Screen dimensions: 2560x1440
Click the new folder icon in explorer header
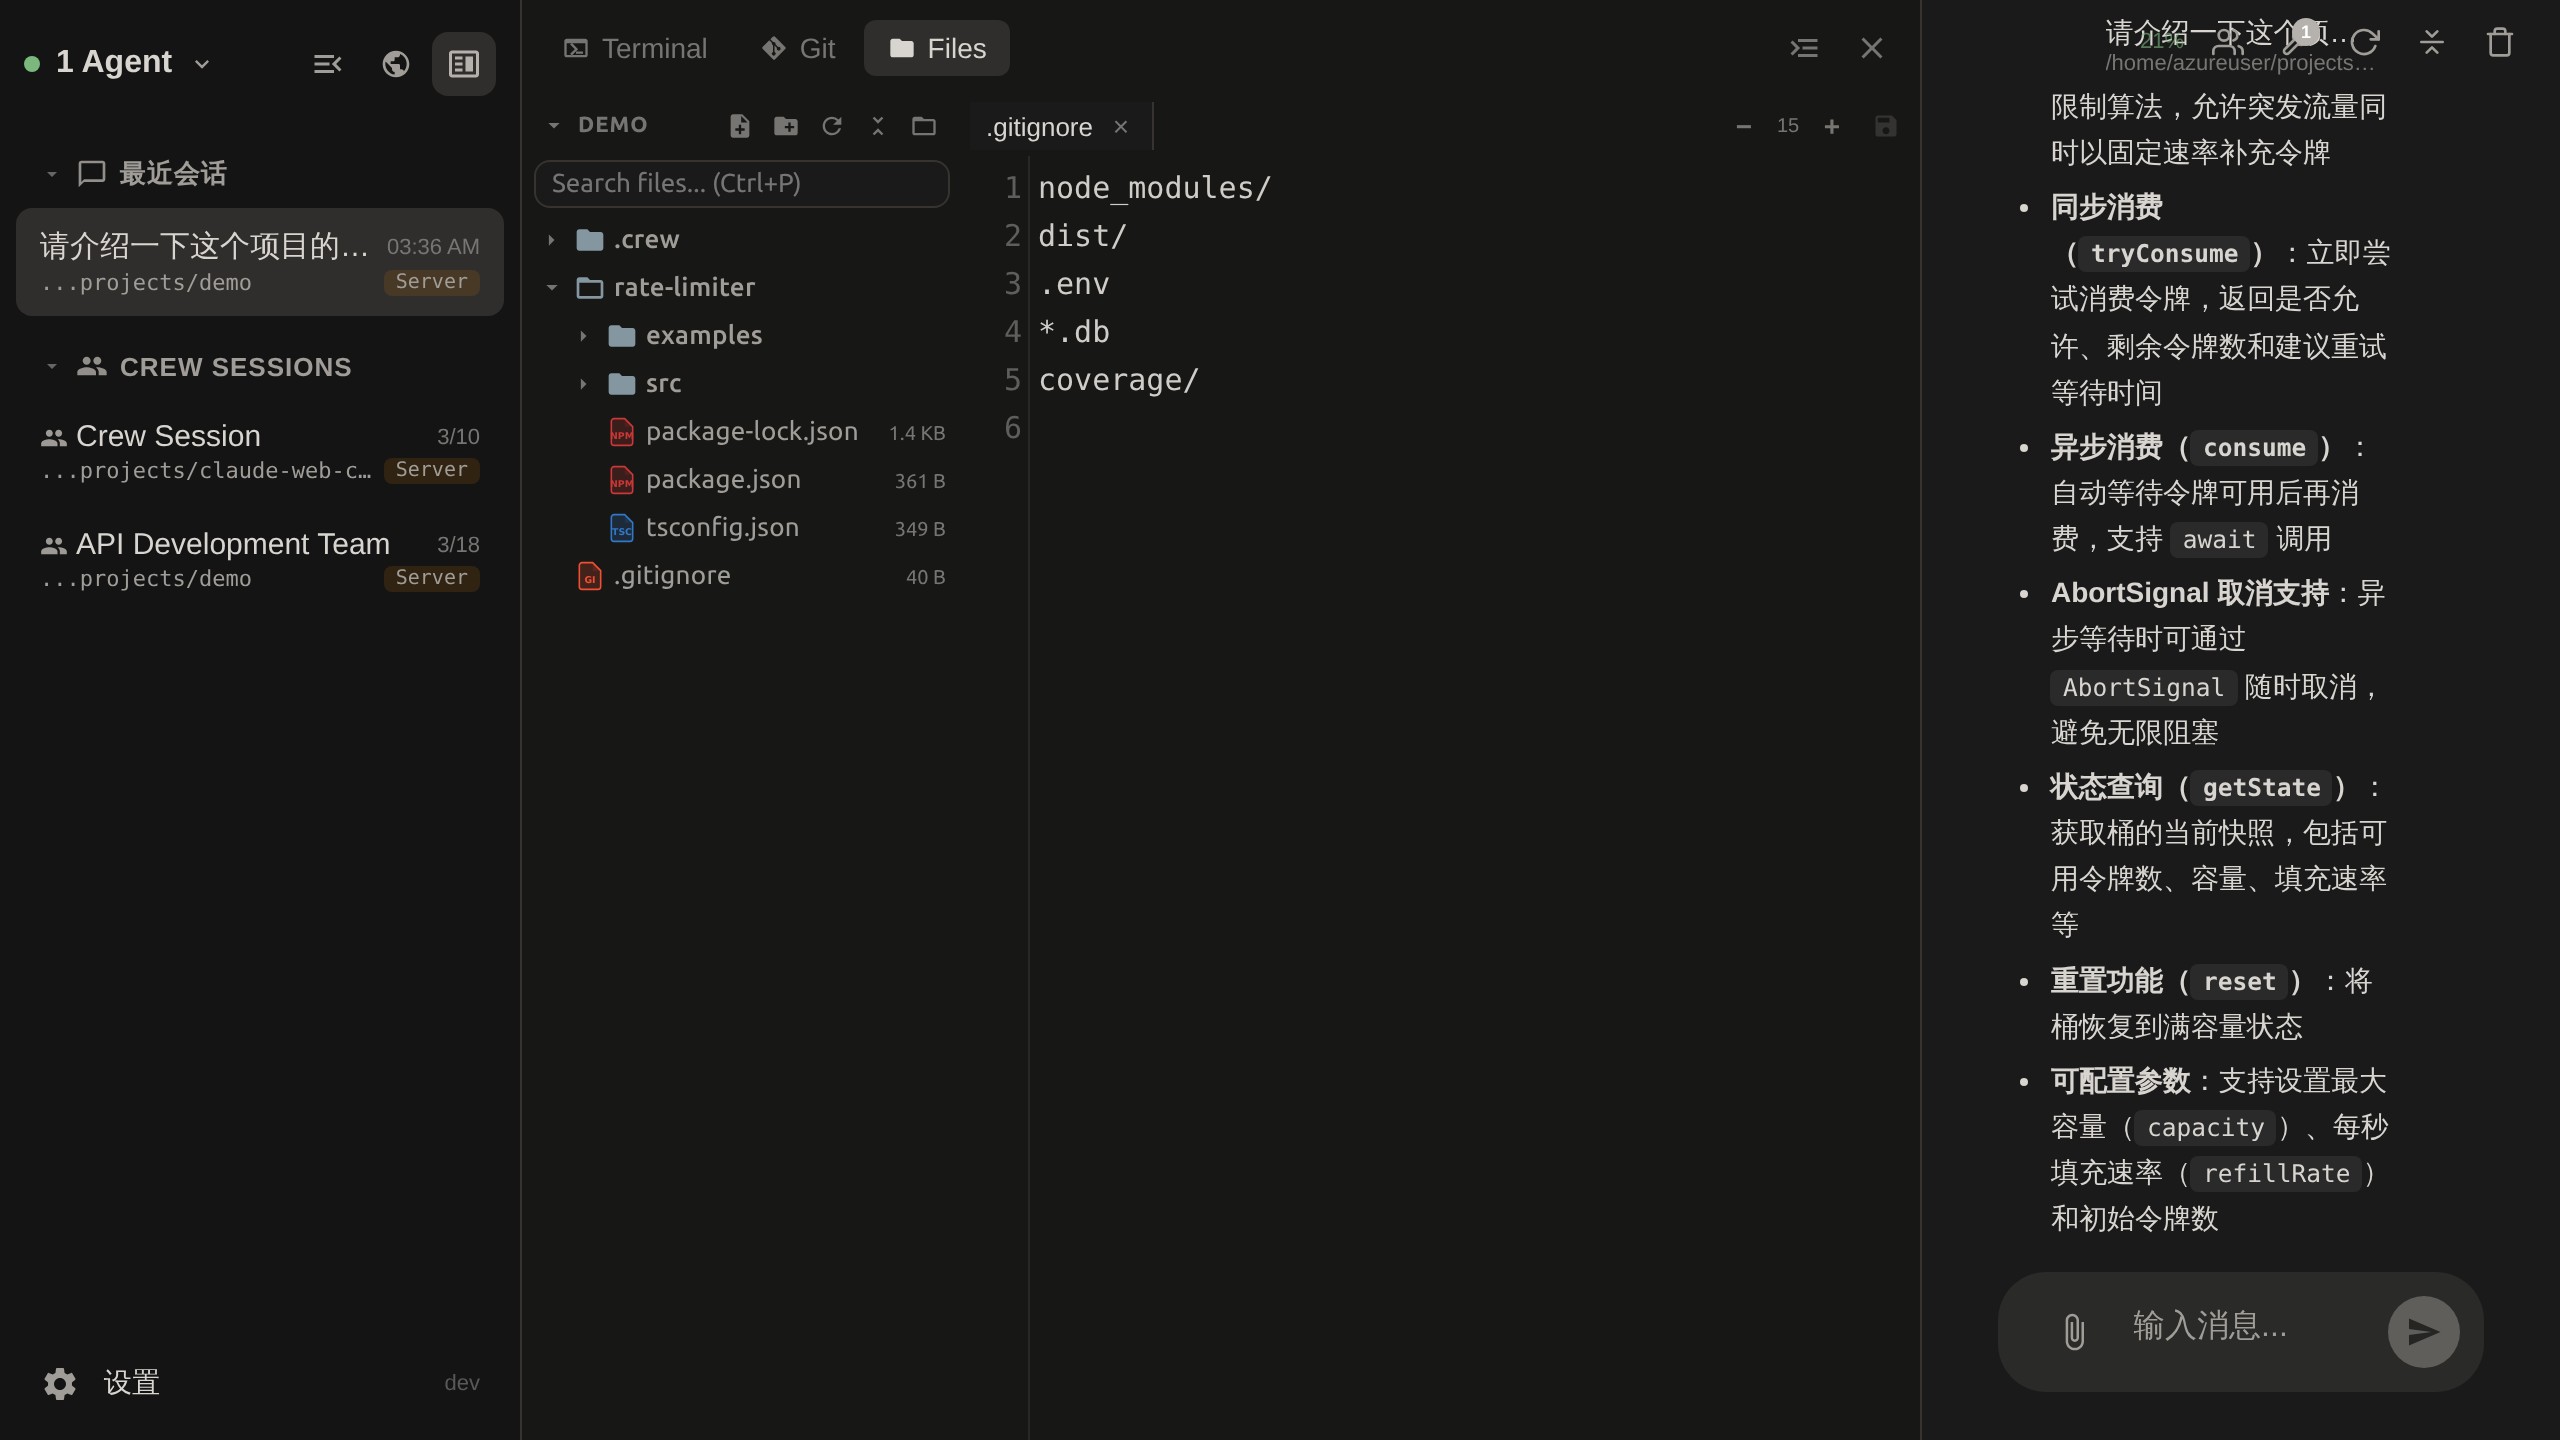click(x=785, y=126)
